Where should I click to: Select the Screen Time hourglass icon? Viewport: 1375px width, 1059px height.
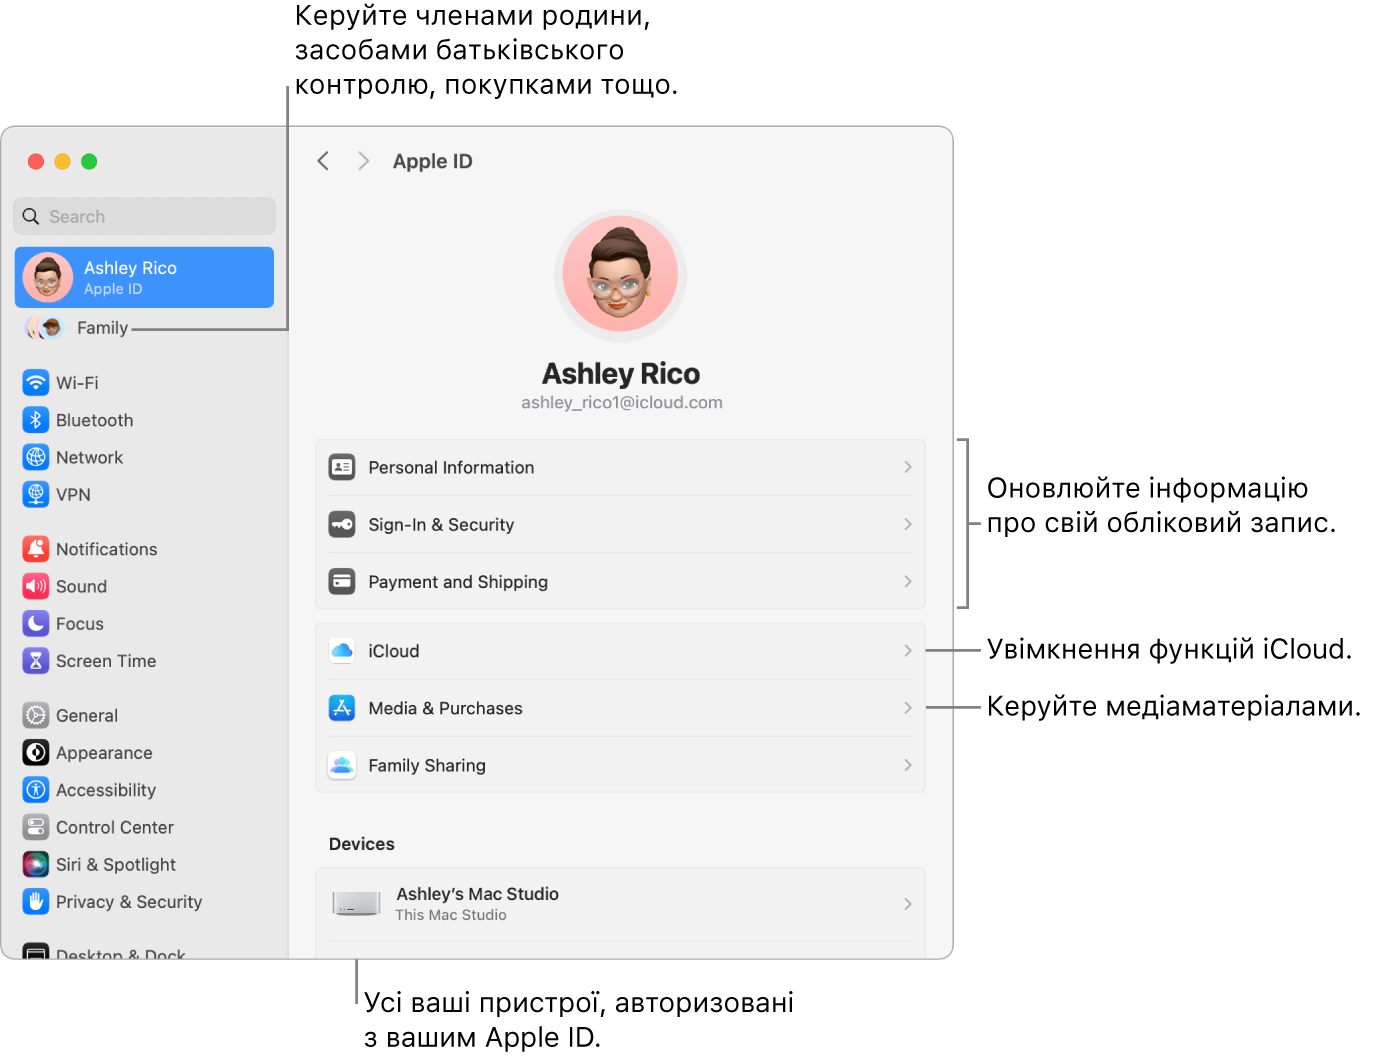click(36, 661)
